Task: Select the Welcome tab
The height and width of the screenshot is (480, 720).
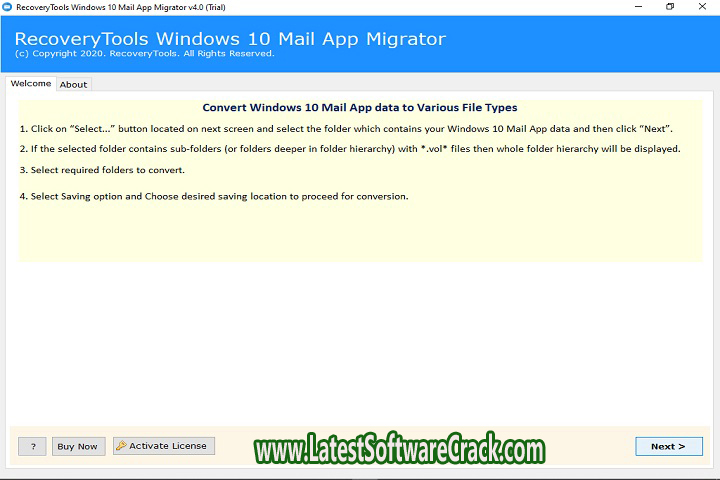Action: pos(31,84)
